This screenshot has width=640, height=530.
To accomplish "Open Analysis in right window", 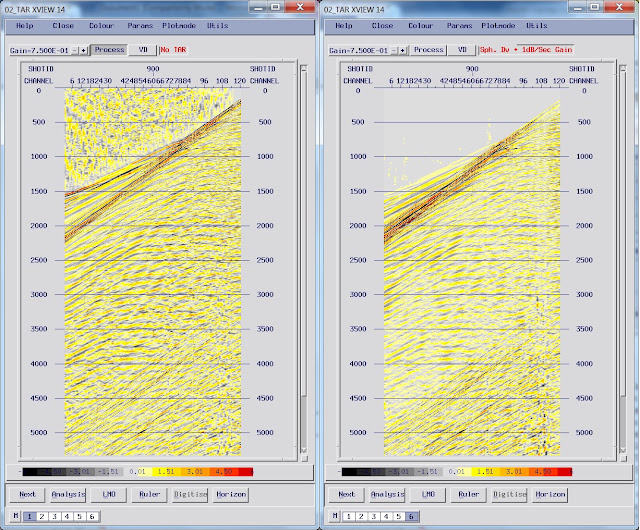I will [387, 494].
